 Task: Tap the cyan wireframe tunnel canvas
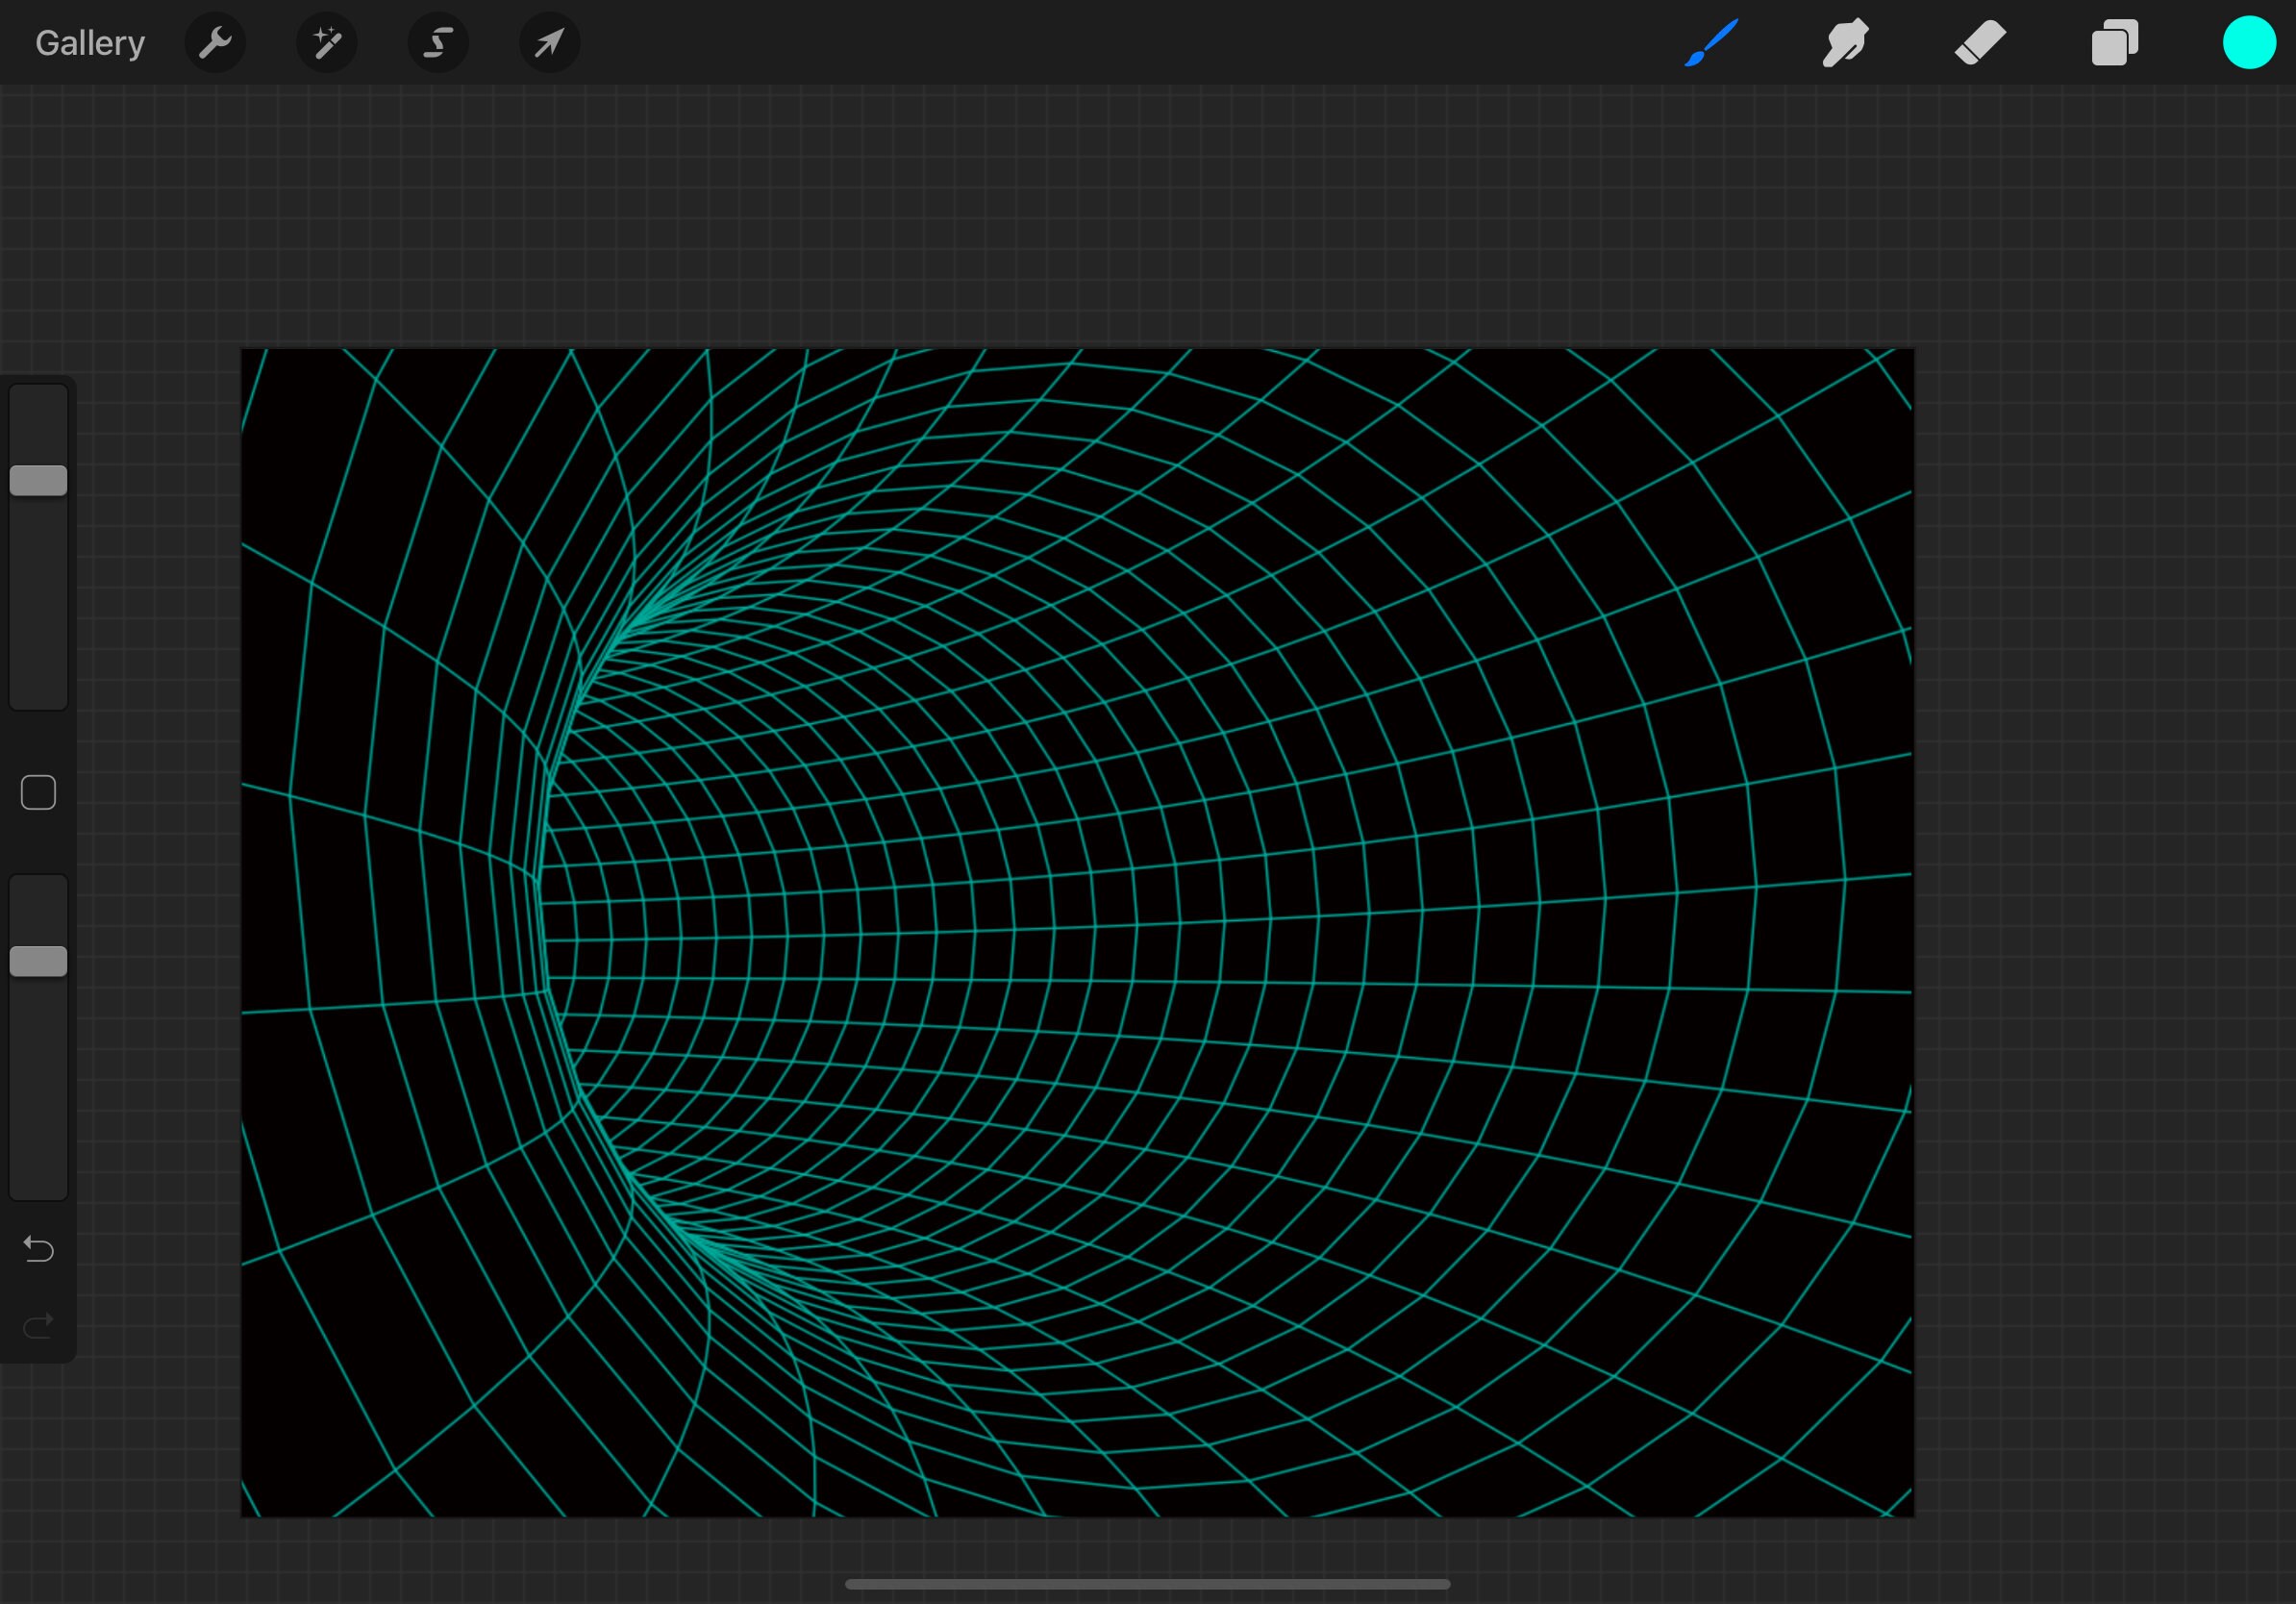coord(1077,932)
